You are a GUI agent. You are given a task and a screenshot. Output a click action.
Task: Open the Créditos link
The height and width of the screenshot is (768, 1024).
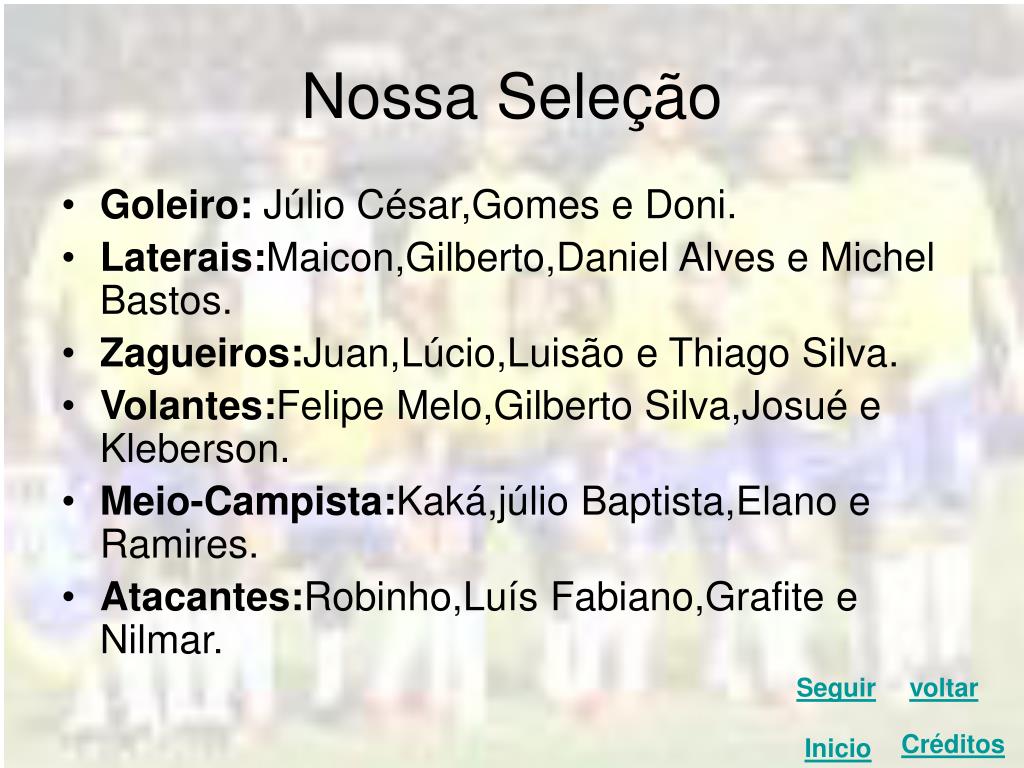pyautogui.click(x=953, y=744)
